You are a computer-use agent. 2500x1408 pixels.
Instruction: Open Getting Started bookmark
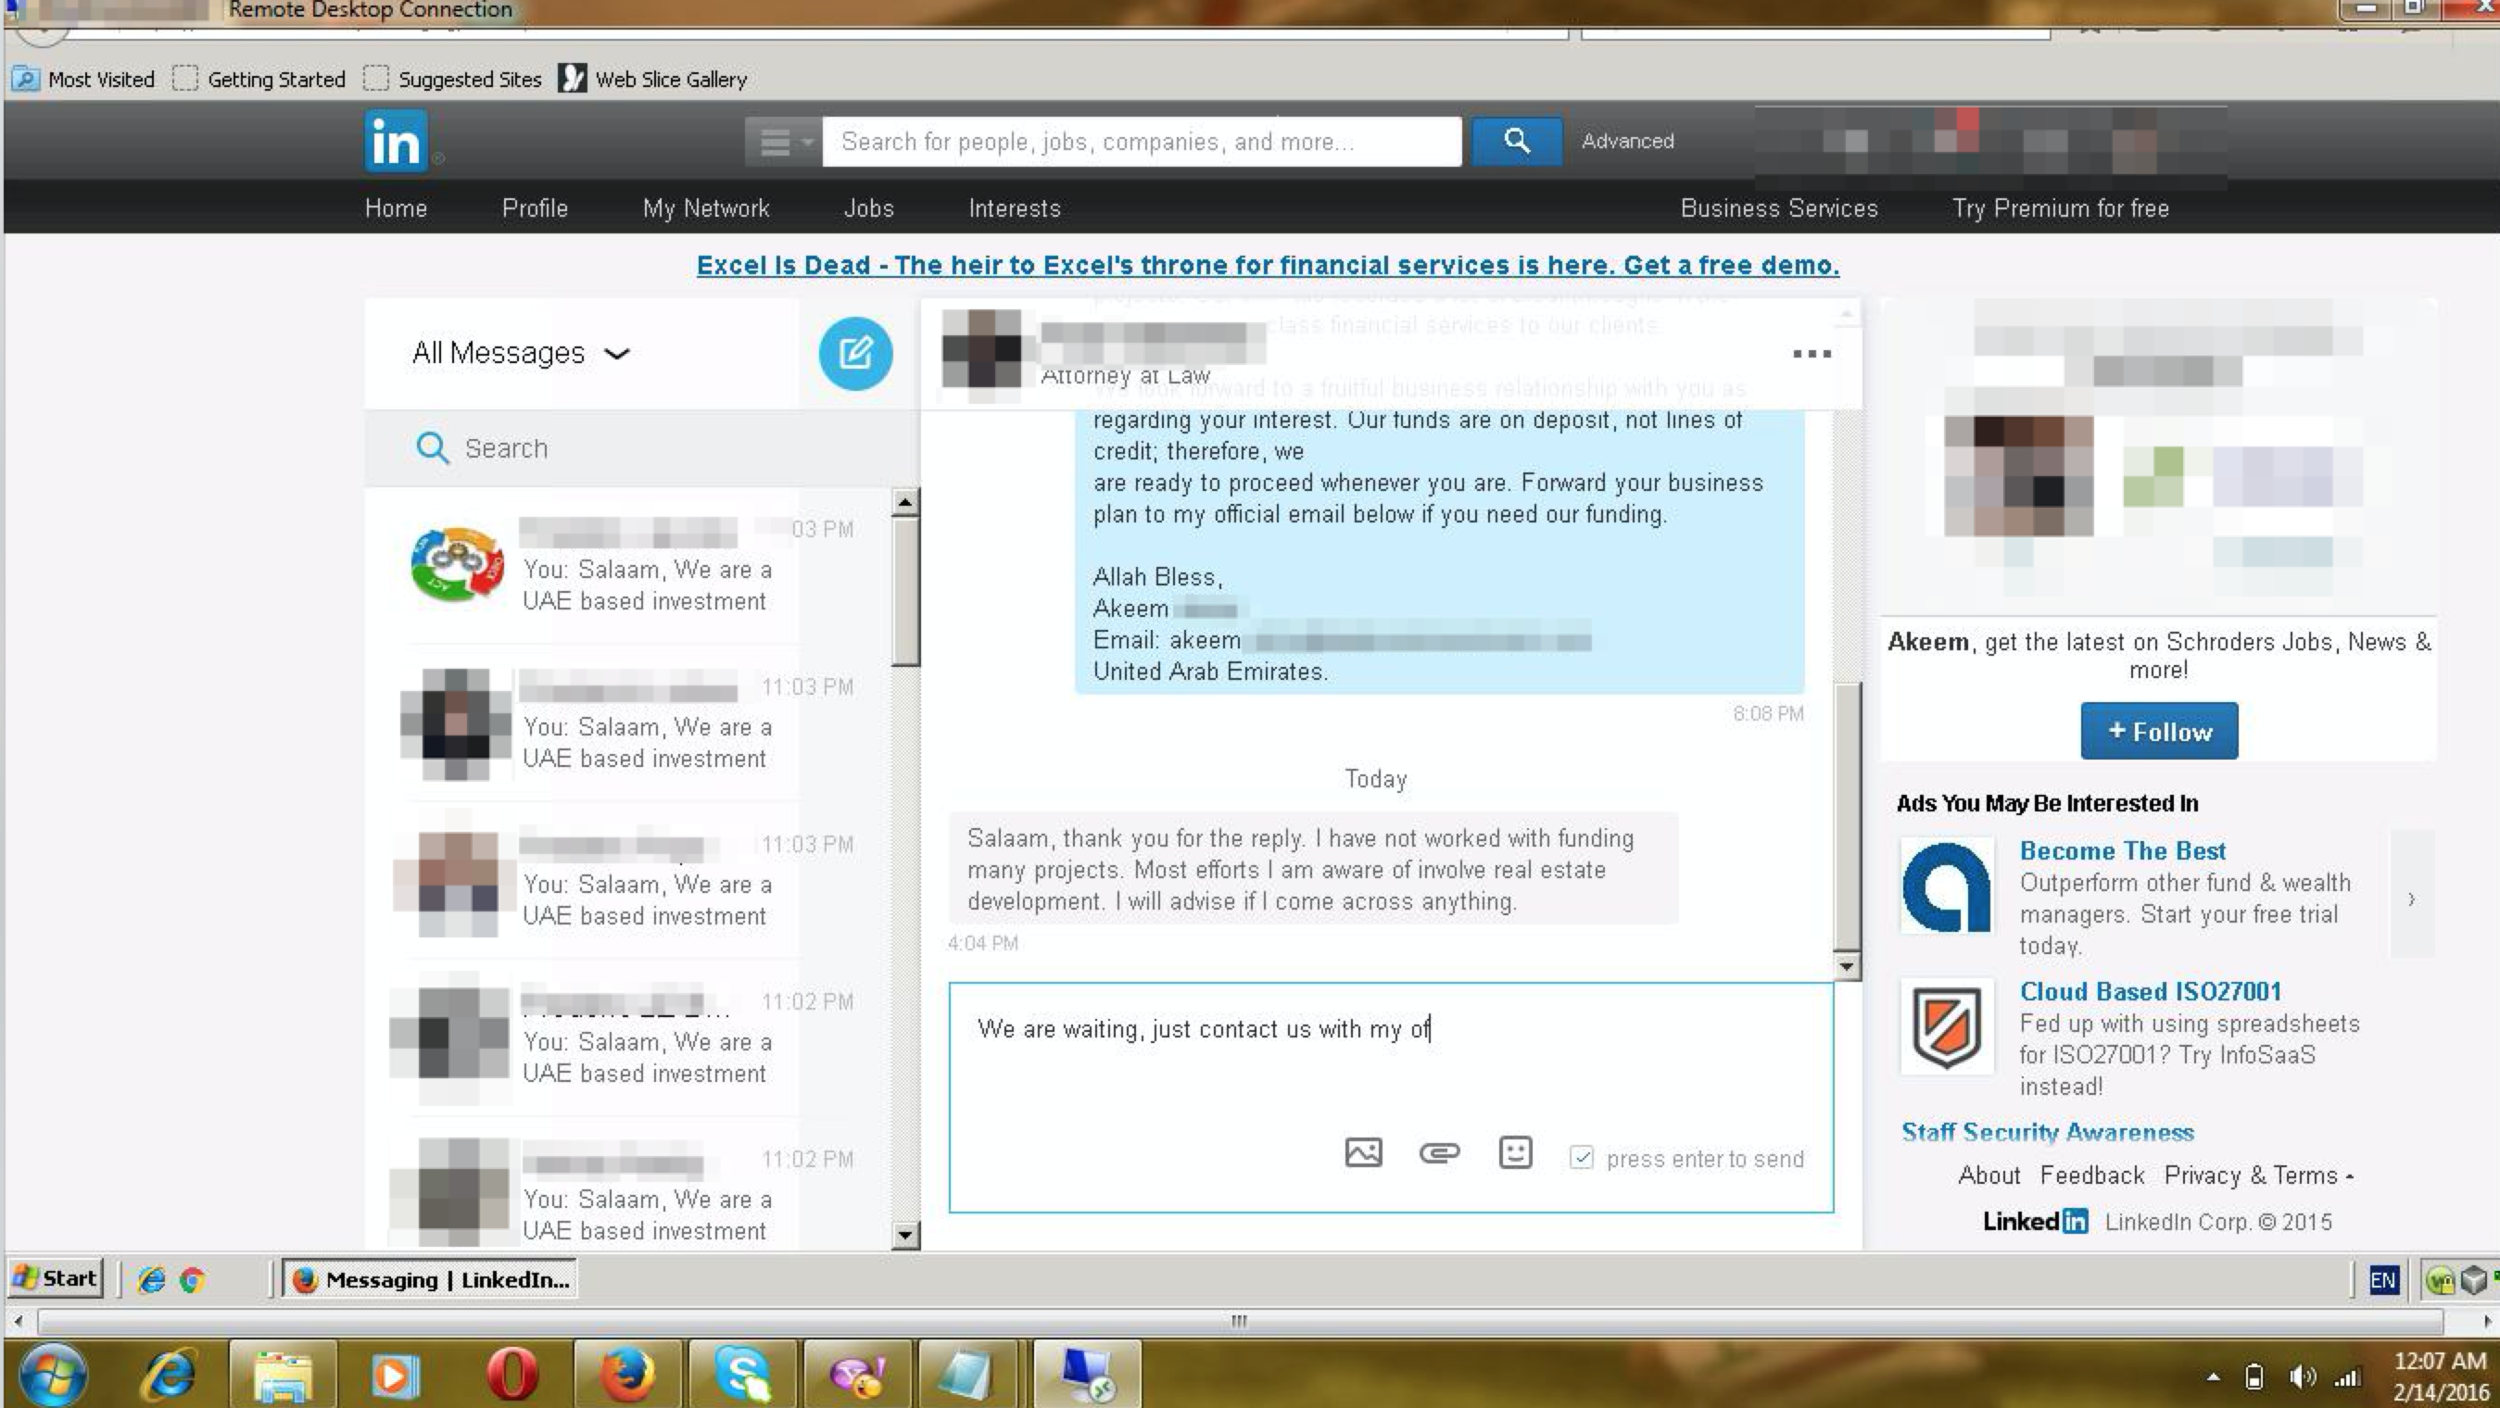coord(259,79)
